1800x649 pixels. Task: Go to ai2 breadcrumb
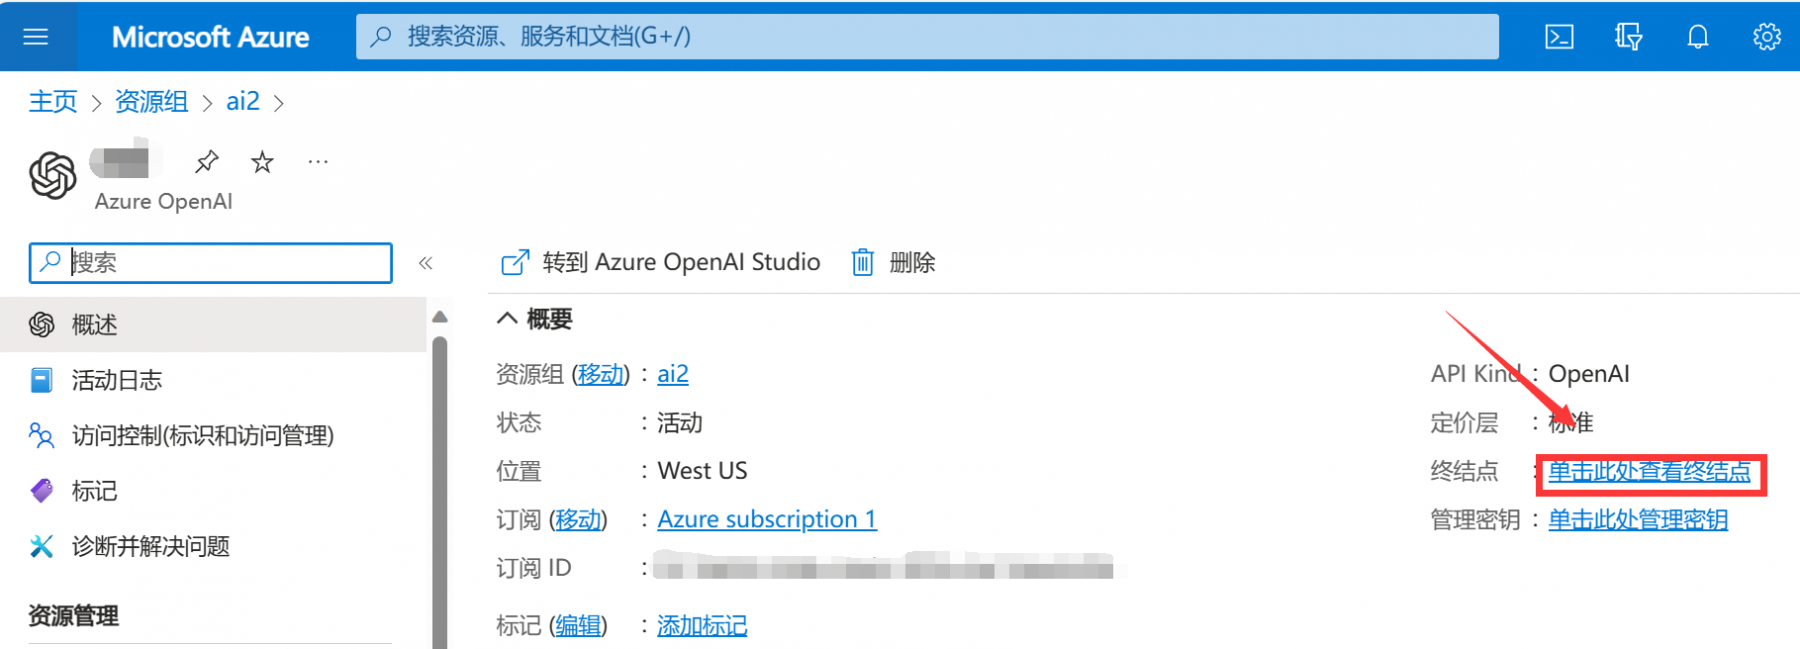point(243,101)
